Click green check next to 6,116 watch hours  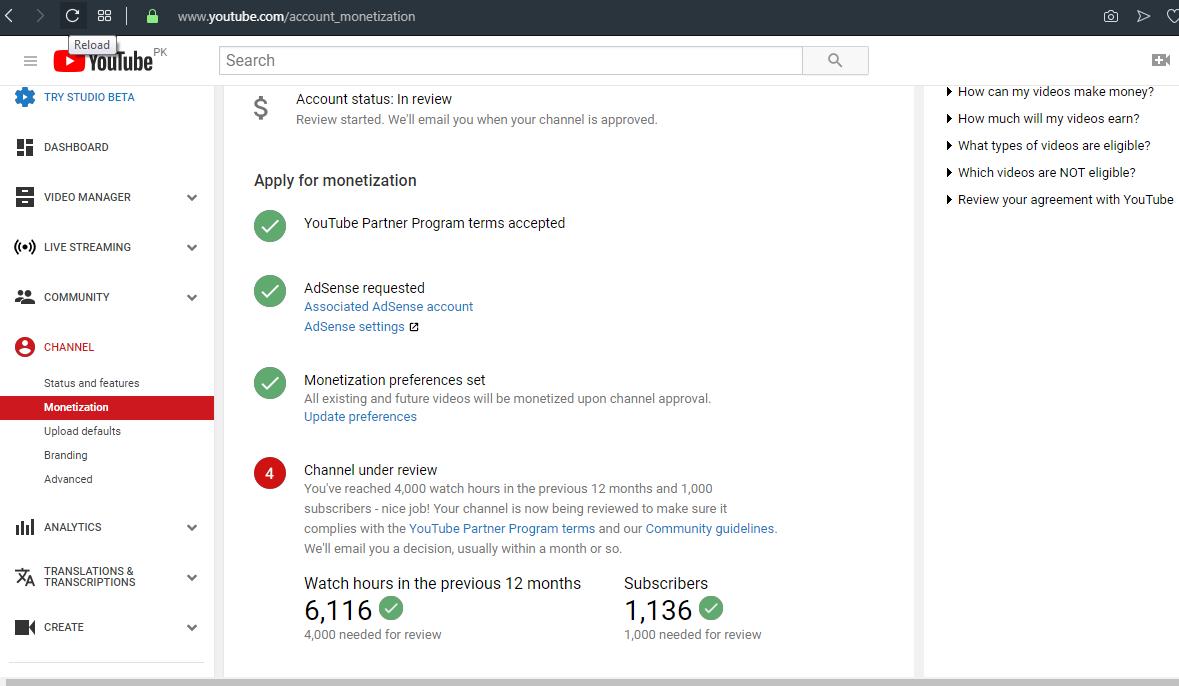pyautogui.click(x=391, y=608)
